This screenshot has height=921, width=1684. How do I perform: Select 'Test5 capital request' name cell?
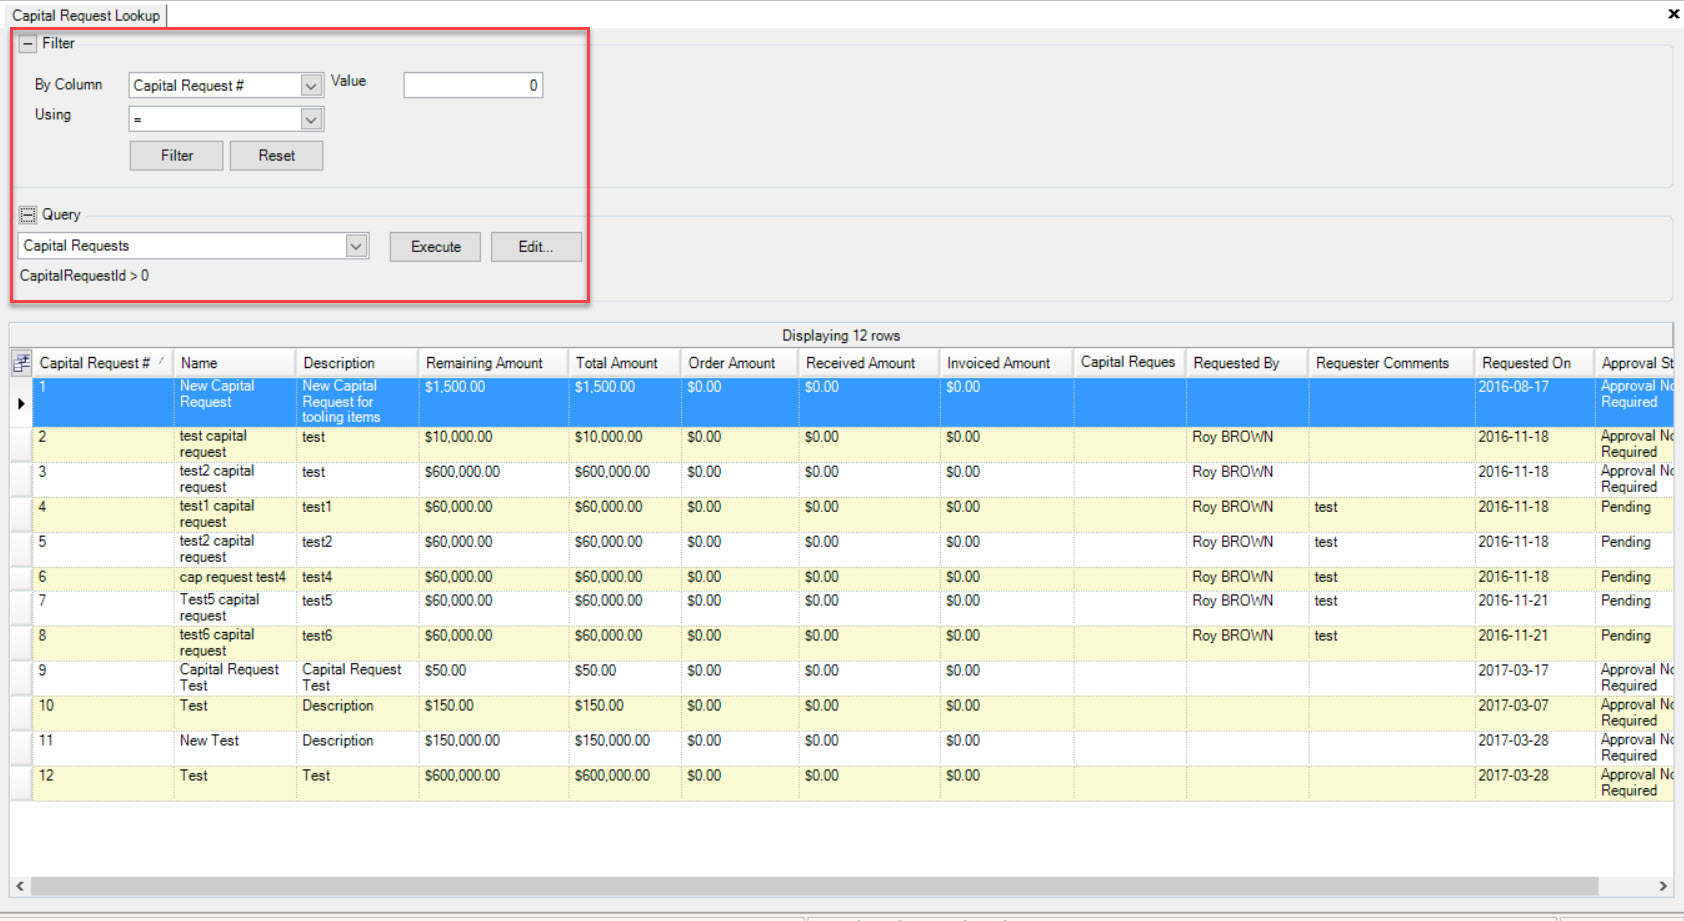click(x=235, y=608)
